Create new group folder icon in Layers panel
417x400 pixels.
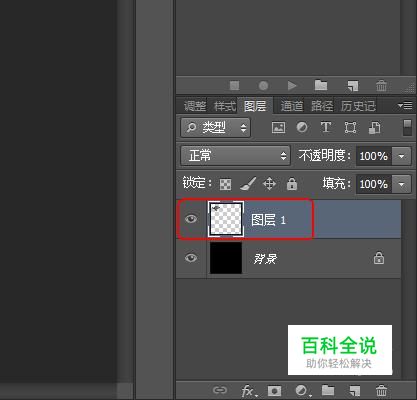click(x=328, y=390)
